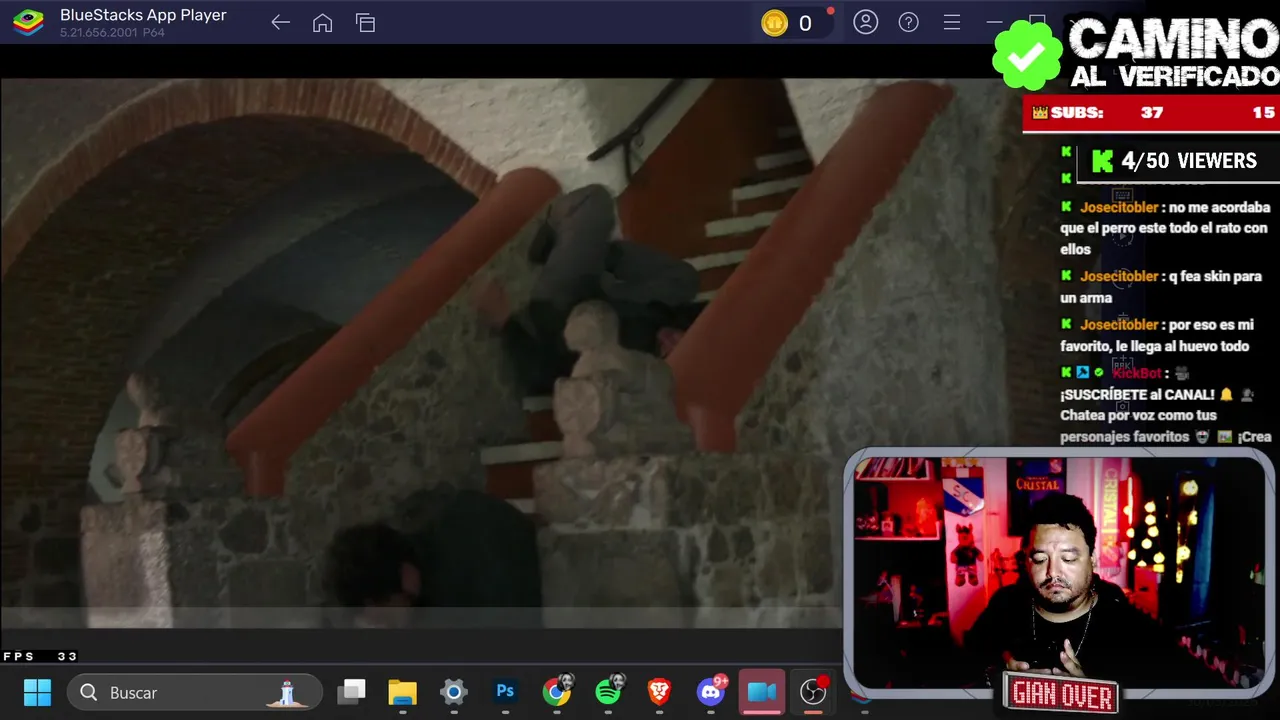
Task: Open Photoshop from the taskbar
Action: click(x=505, y=692)
